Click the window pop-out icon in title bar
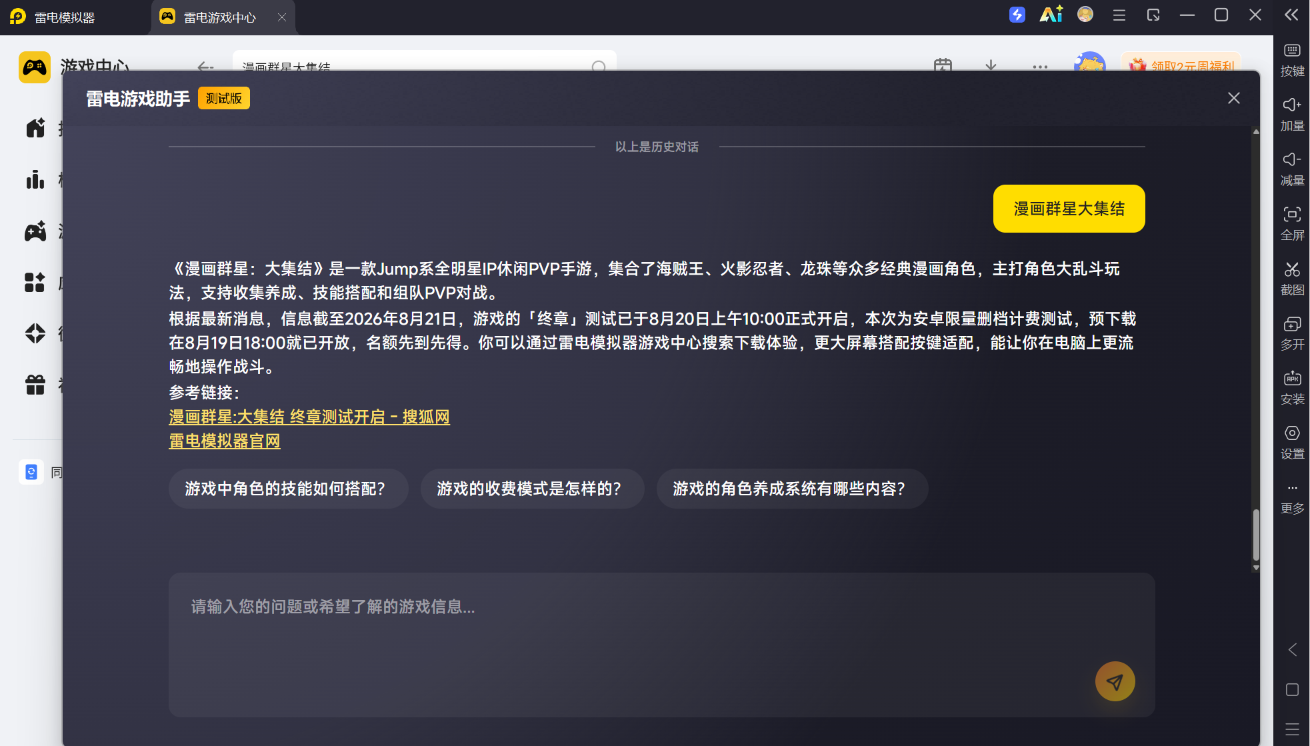The image size is (1310, 746). point(1153,15)
